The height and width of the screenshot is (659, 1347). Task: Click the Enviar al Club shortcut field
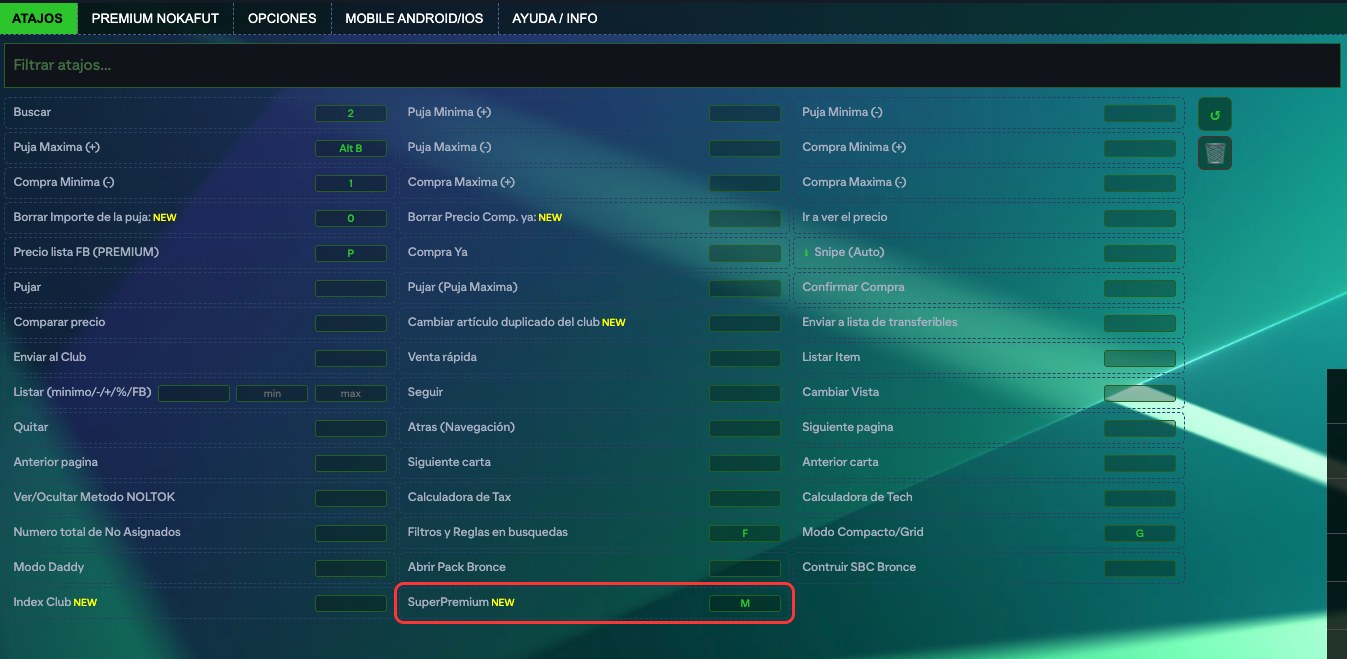[351, 359]
